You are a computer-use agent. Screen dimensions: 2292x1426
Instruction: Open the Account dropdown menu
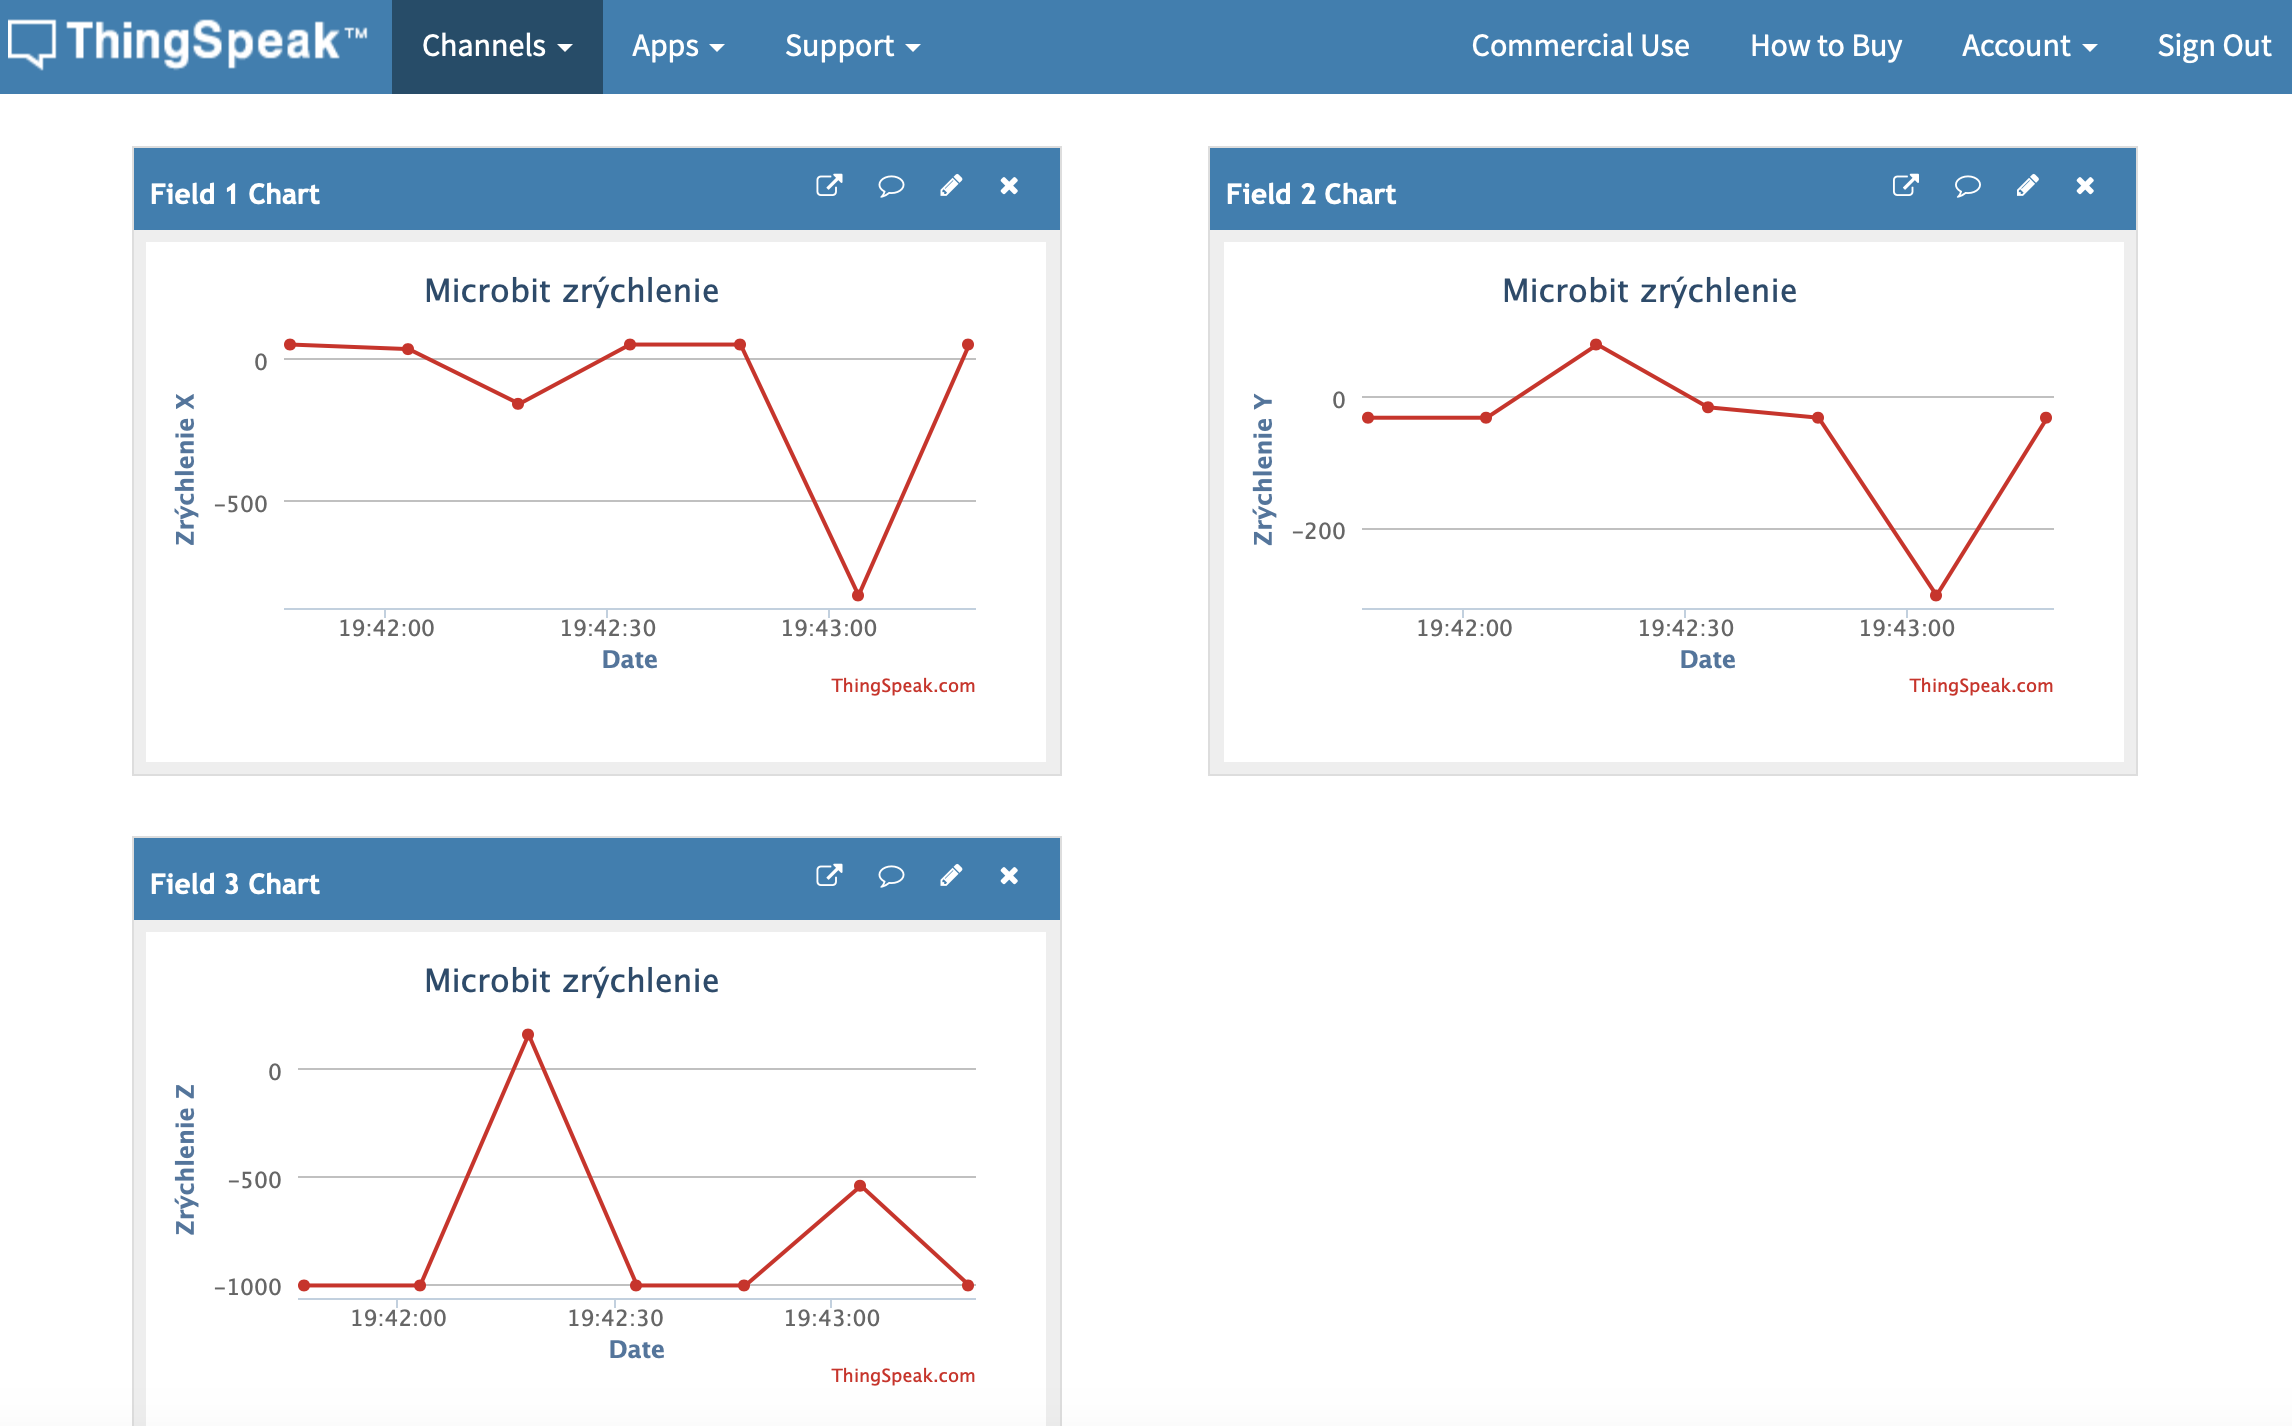point(2028,46)
